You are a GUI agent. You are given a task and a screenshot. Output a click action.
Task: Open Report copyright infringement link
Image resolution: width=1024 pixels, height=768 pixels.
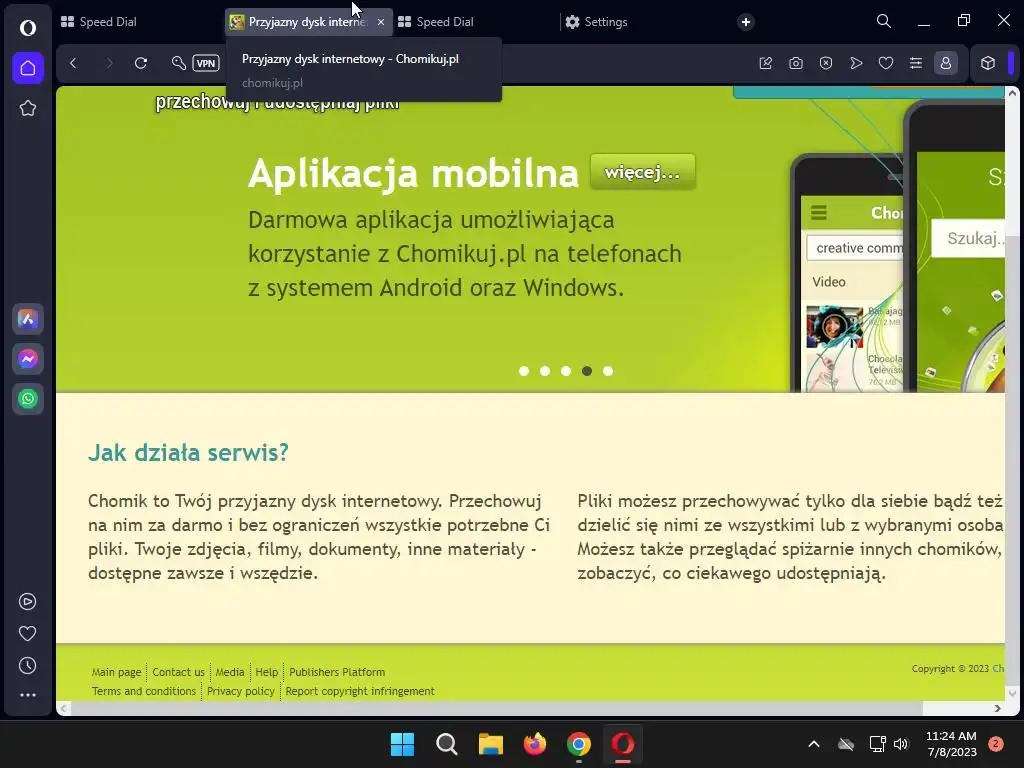360,691
